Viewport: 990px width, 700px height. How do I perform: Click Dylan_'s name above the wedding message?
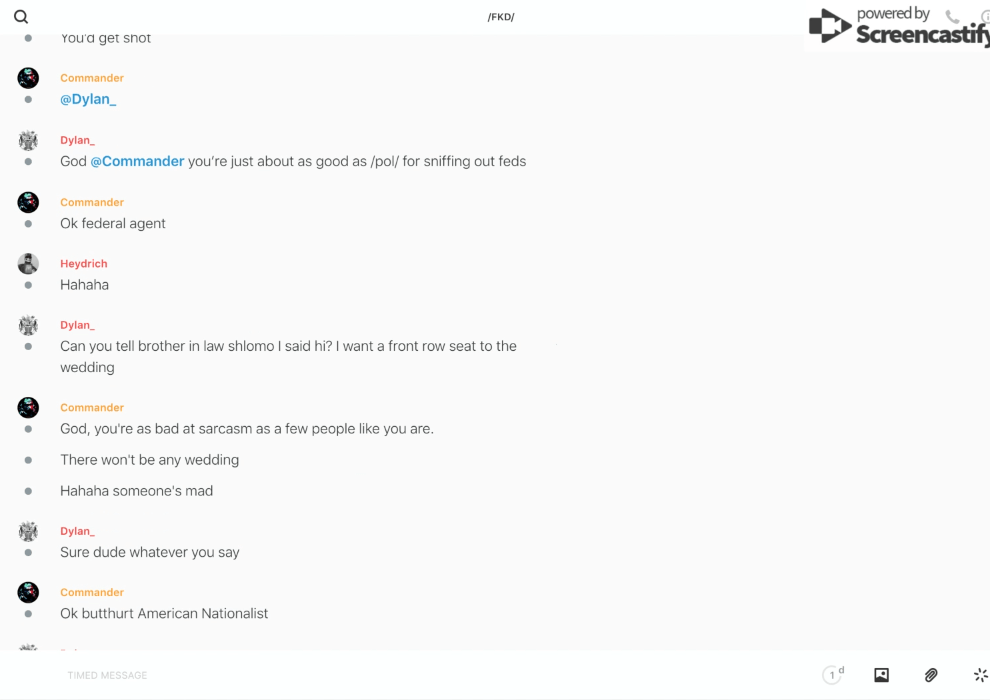coord(77,325)
